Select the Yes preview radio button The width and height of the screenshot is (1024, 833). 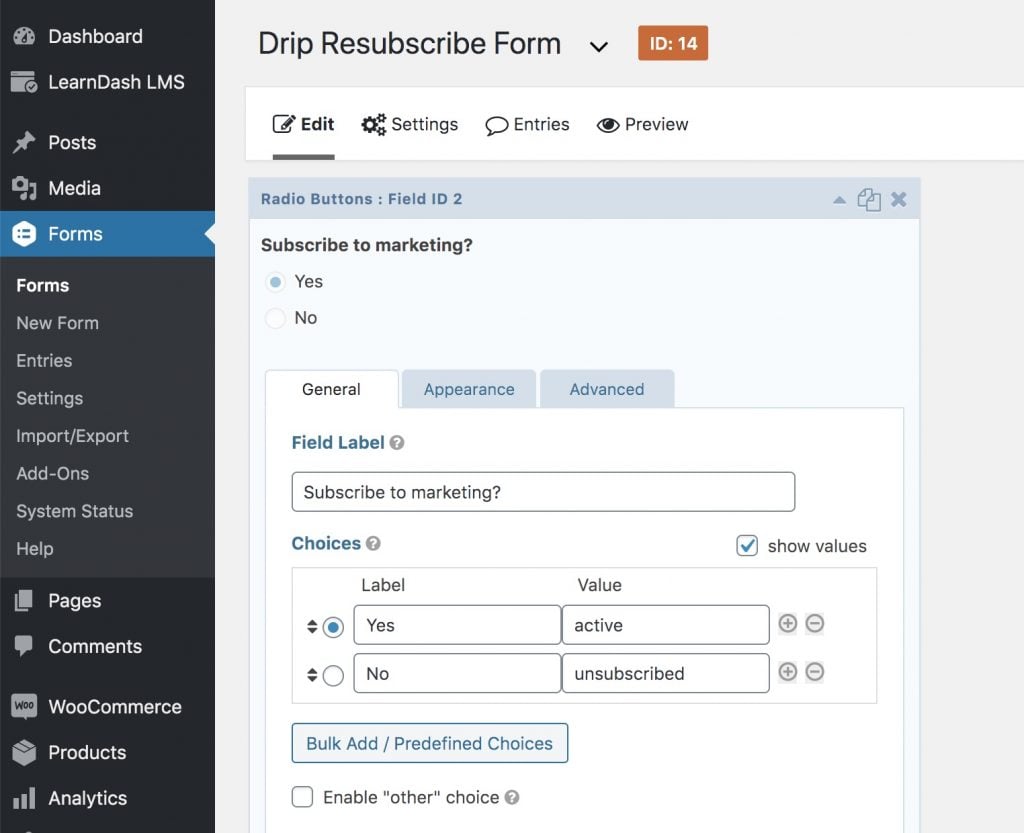276,282
